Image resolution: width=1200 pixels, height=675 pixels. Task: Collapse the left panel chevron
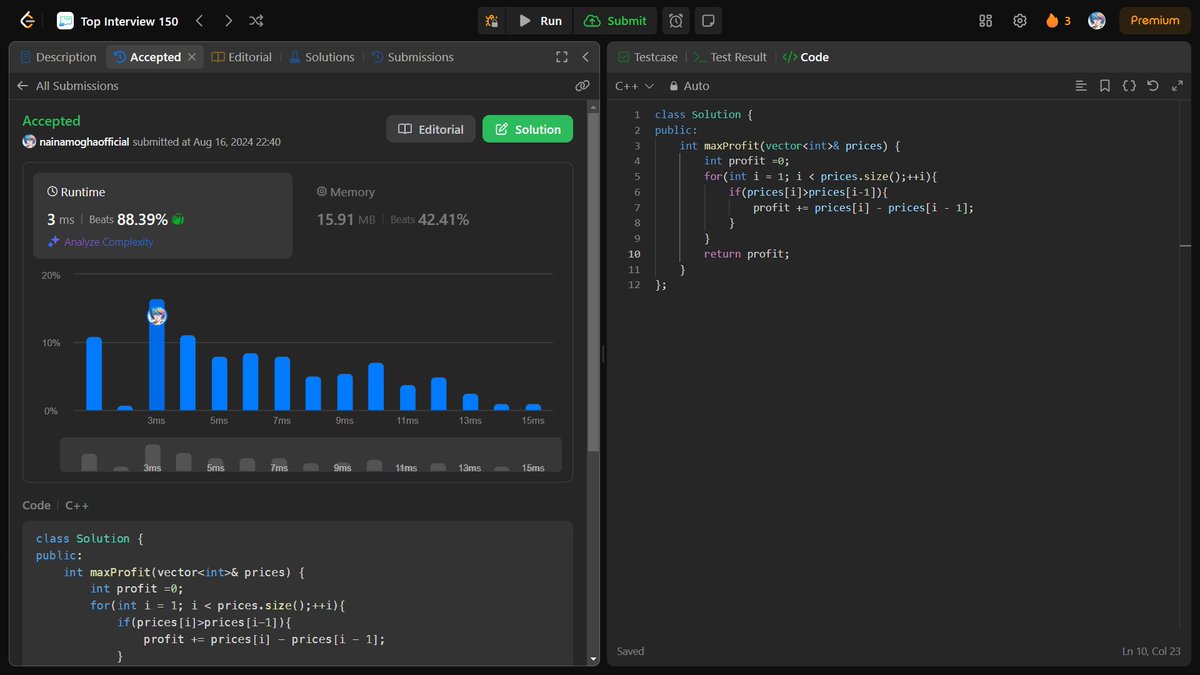click(585, 57)
